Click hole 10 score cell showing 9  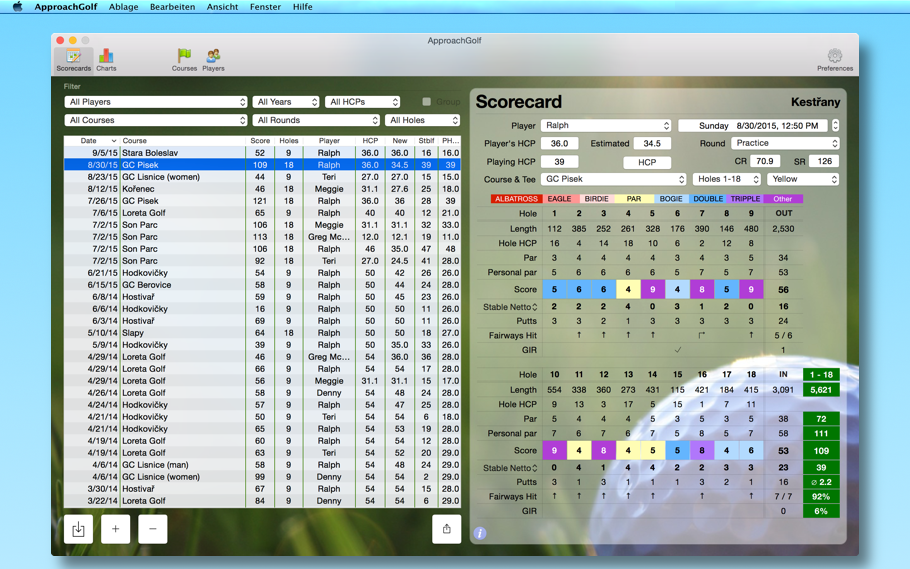click(554, 450)
